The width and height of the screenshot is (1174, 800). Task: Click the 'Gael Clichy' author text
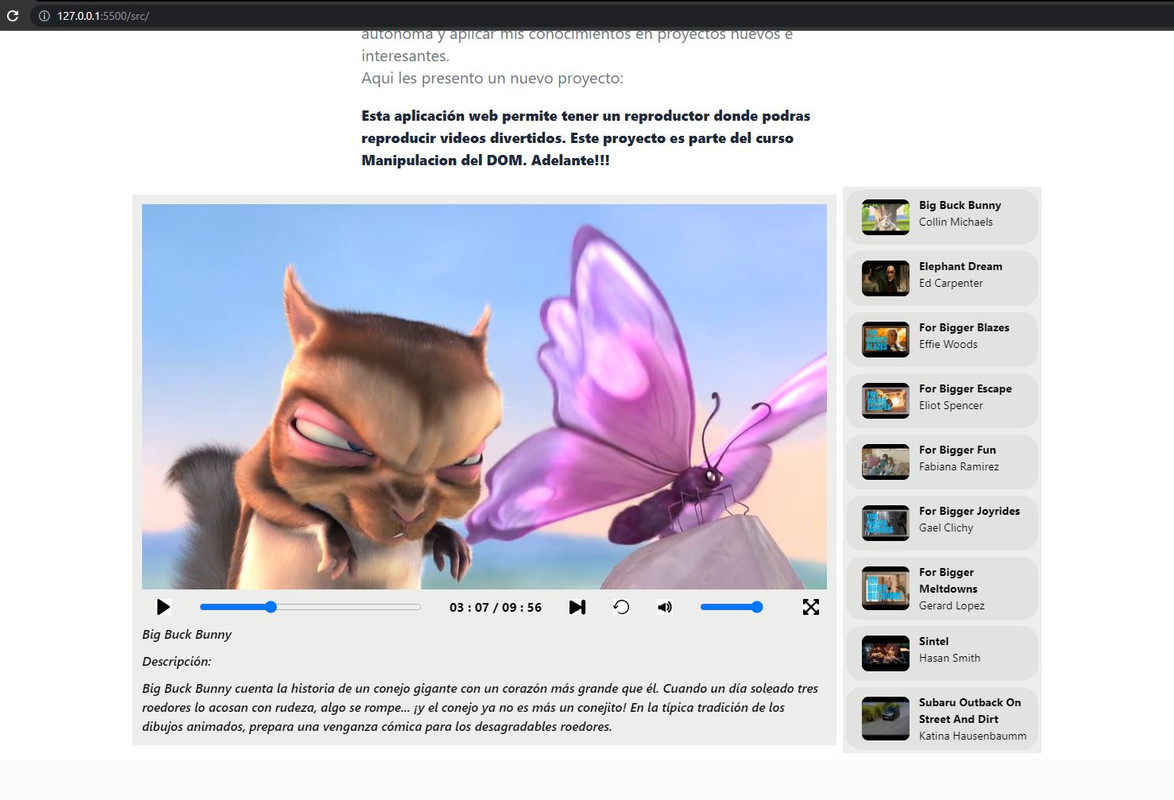pyautogui.click(x=946, y=528)
